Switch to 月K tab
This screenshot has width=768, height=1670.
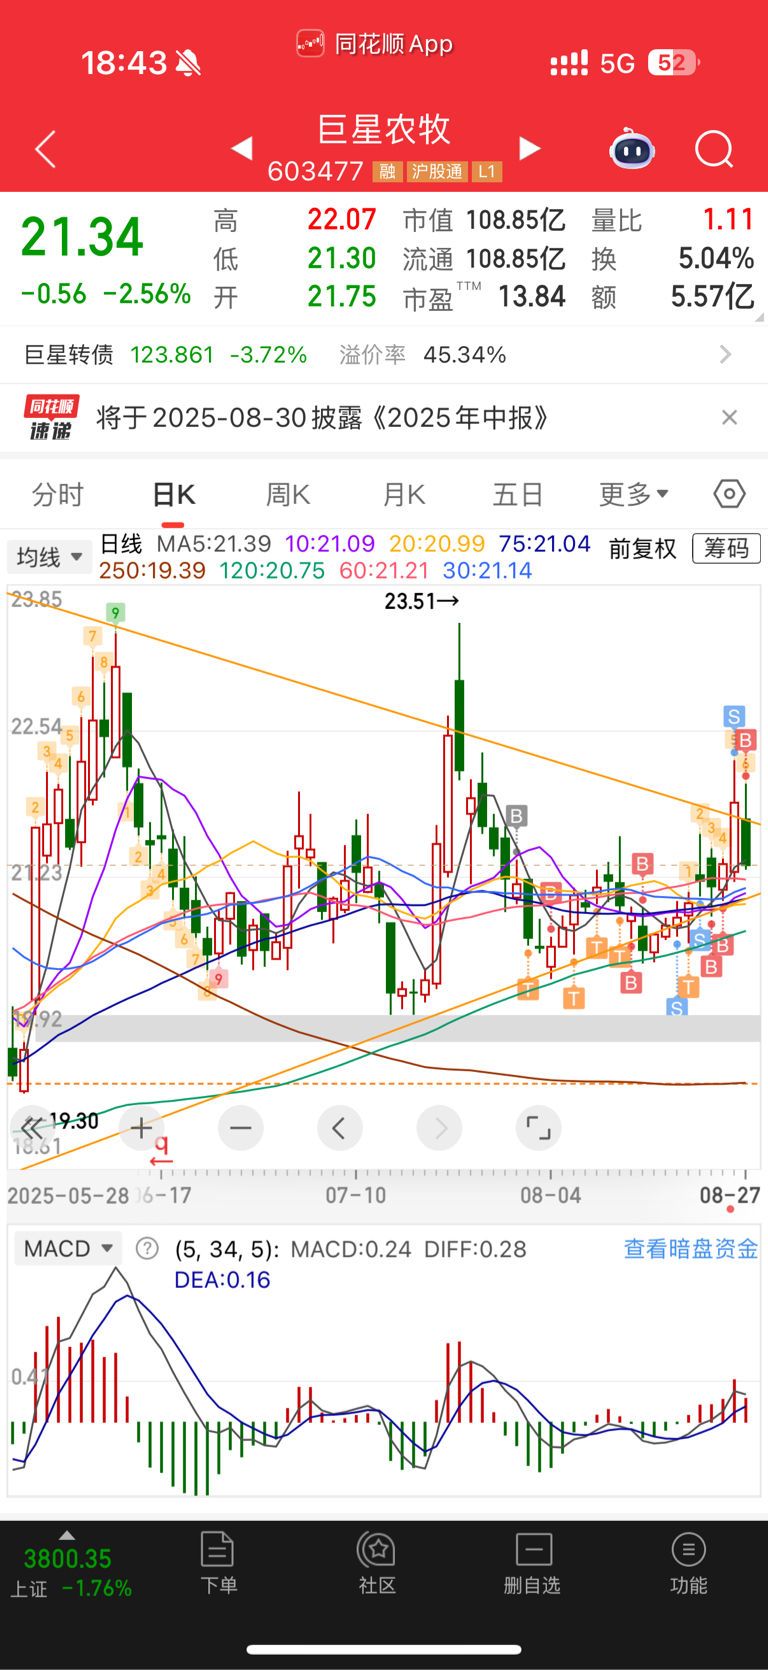[x=404, y=494]
